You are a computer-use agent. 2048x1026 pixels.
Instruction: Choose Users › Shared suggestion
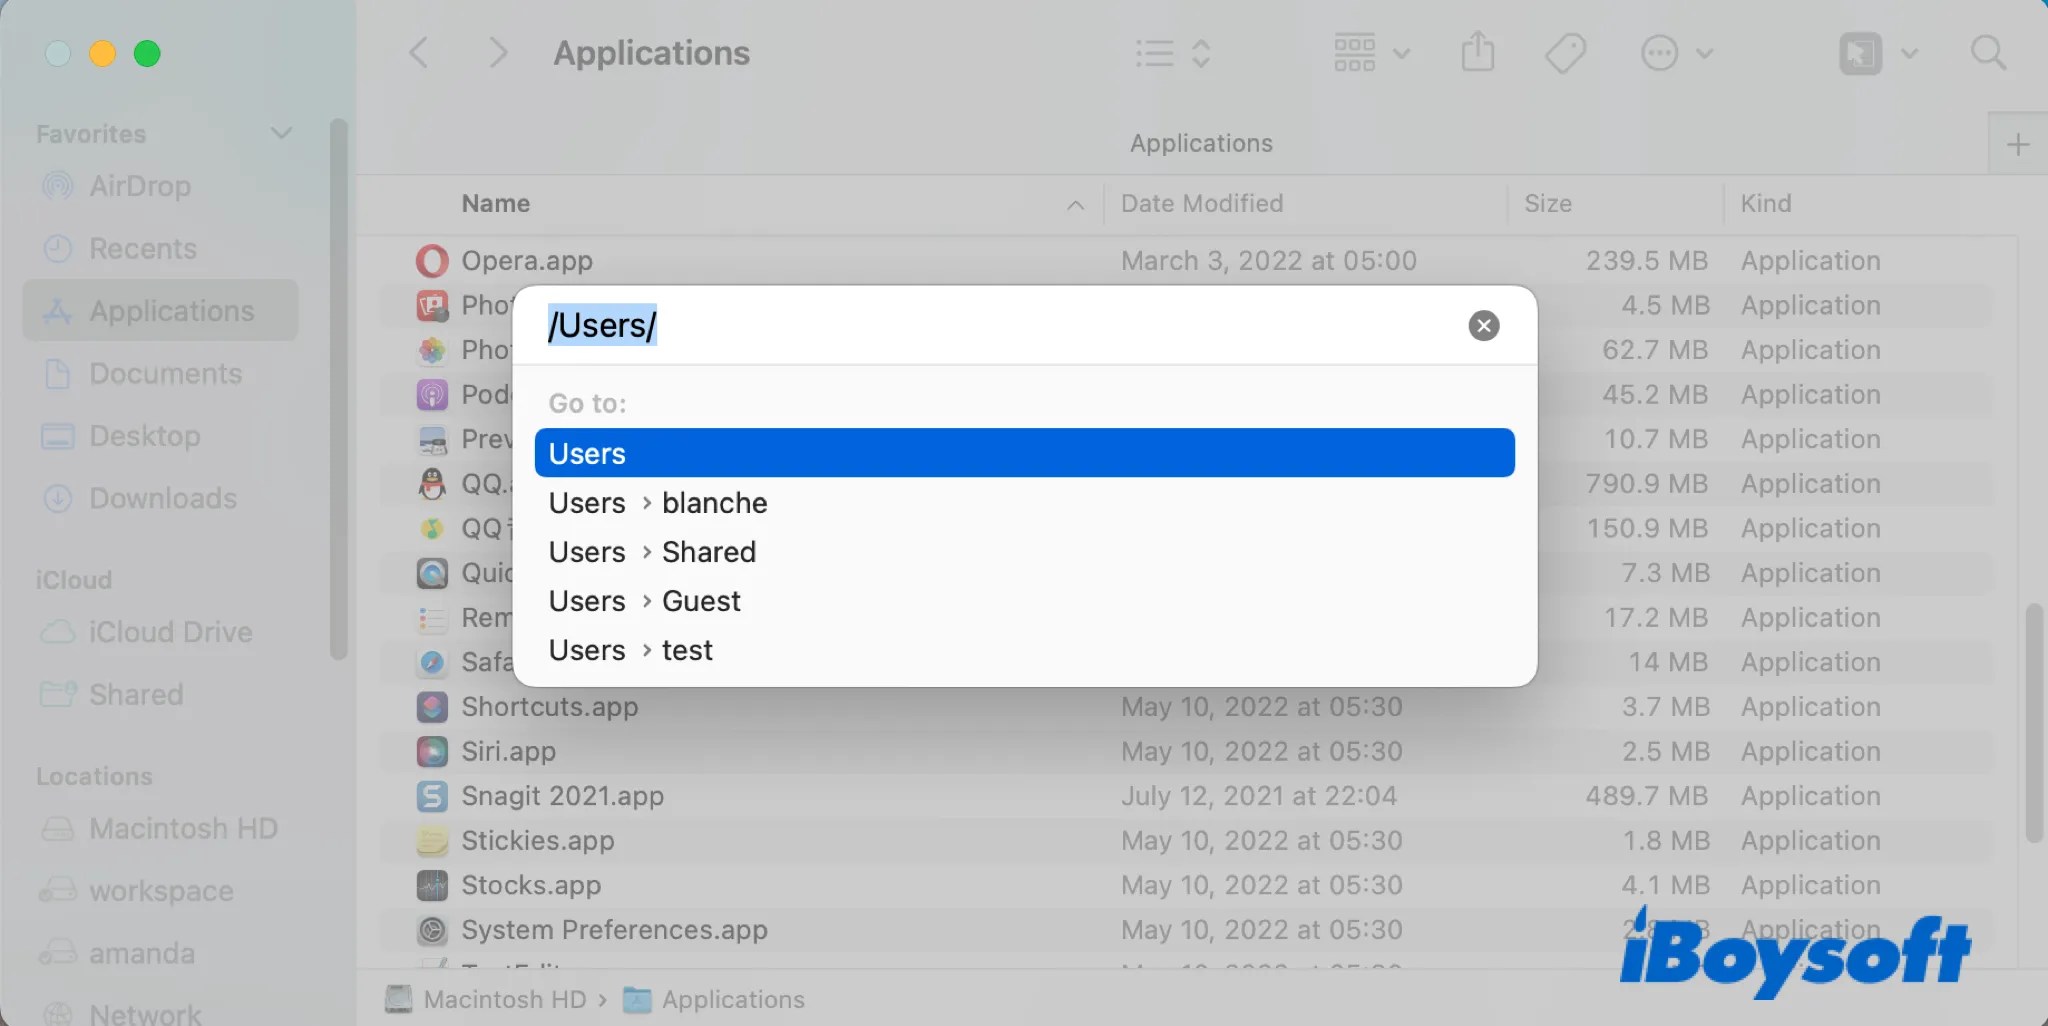(x=1024, y=551)
